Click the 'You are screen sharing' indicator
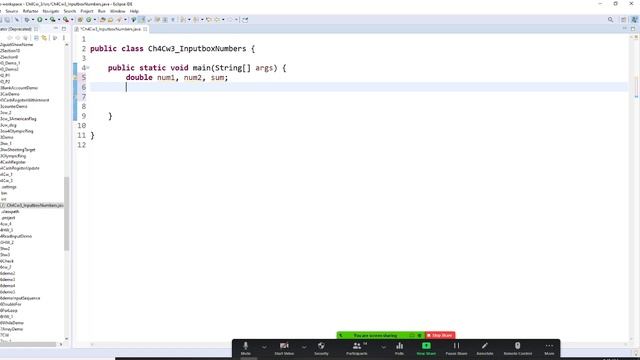Screen dimensions: 640x360 pos(375,336)
